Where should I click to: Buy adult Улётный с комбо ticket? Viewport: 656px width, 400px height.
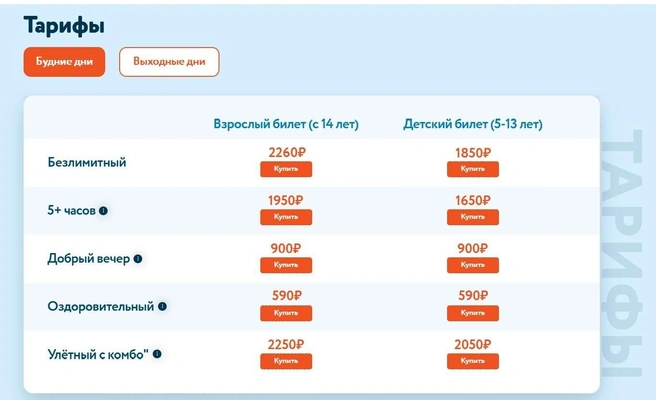pos(286,361)
